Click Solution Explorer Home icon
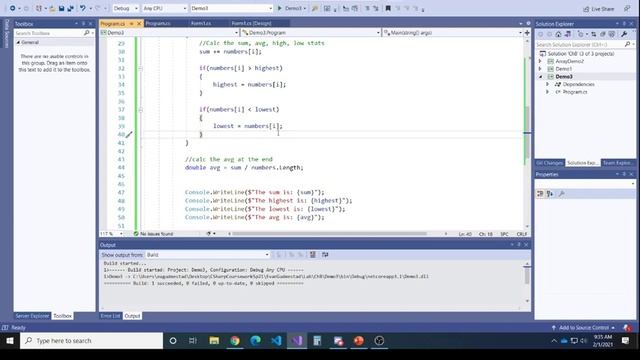640x360 pixels. (558, 34)
